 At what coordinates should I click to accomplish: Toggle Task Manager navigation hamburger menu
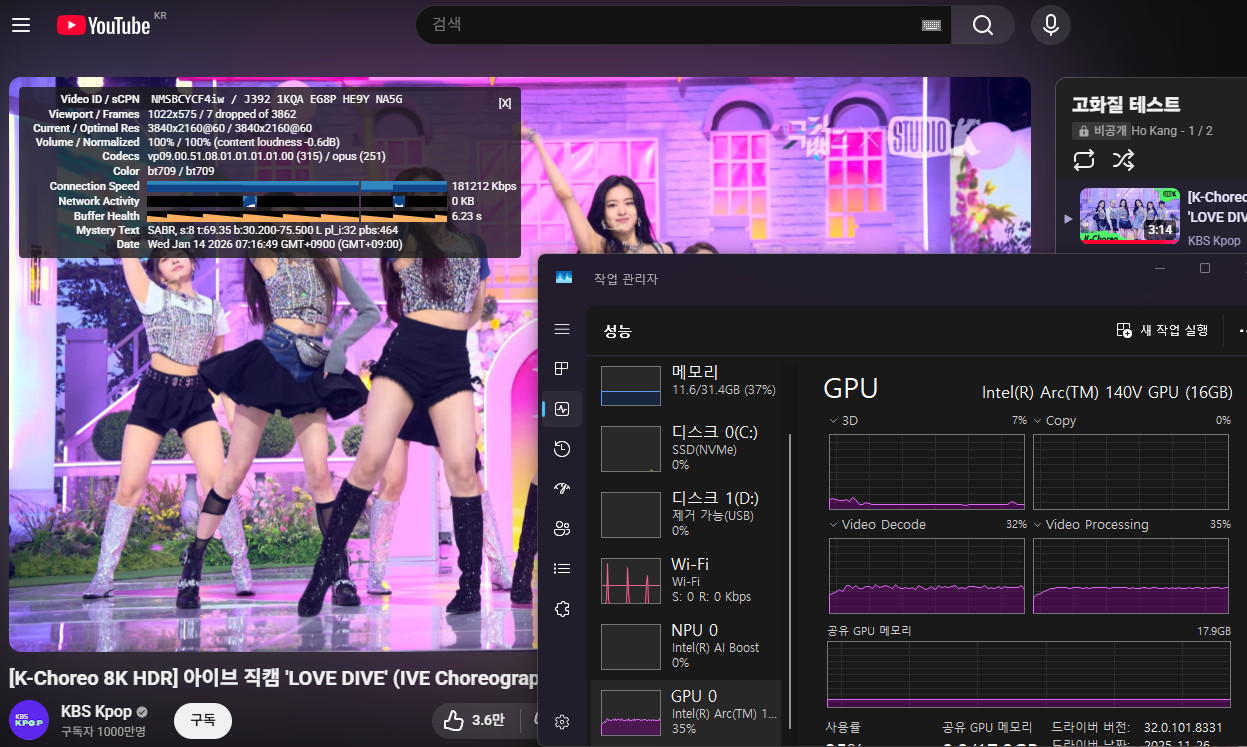pyautogui.click(x=562, y=329)
